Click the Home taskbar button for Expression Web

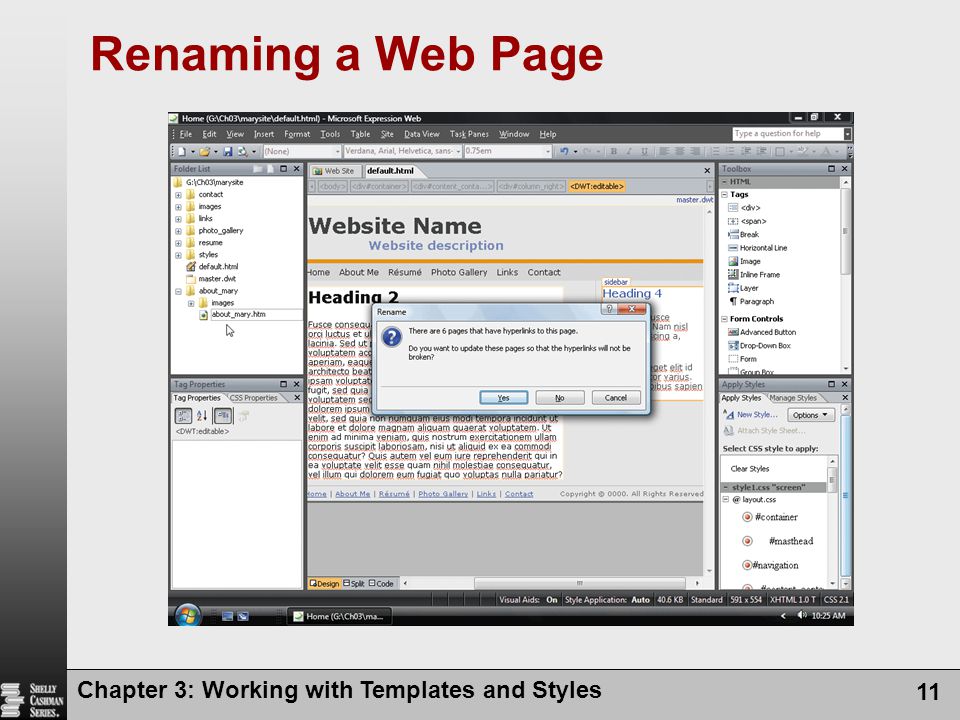click(x=339, y=616)
